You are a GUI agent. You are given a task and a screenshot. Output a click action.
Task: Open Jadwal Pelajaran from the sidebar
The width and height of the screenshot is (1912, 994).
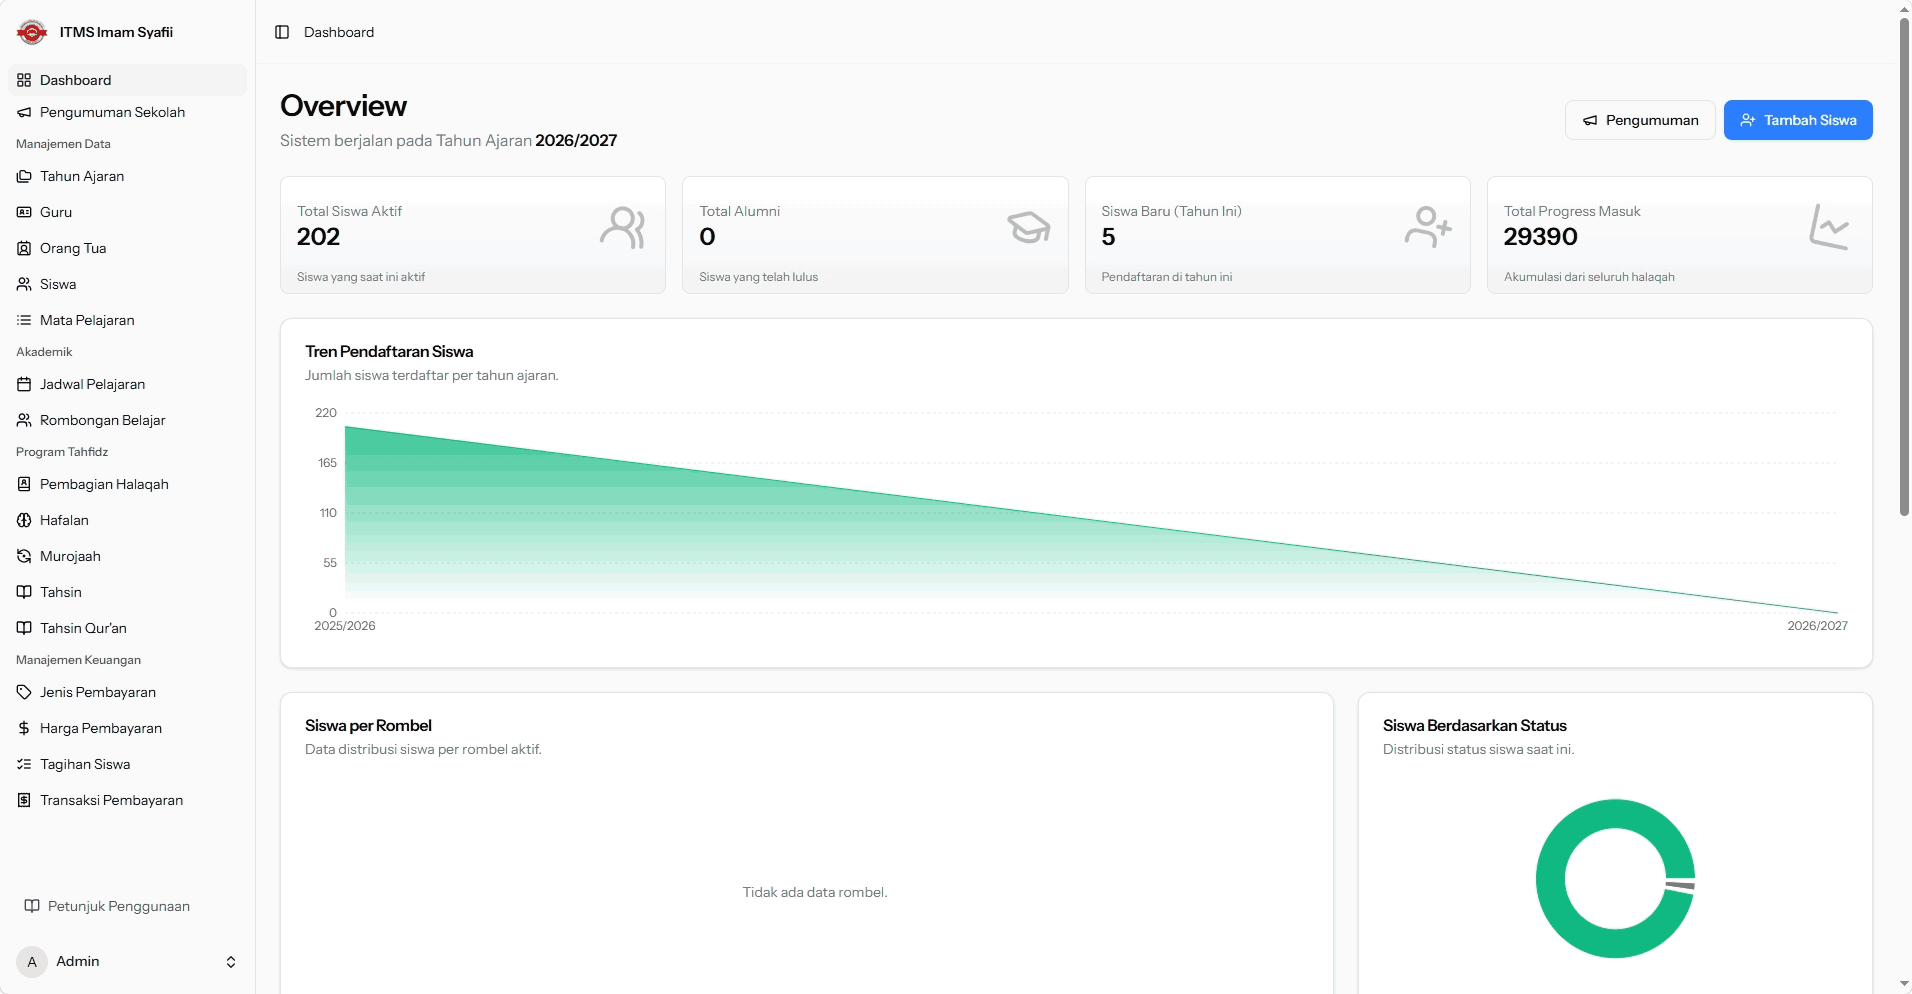[127, 384]
